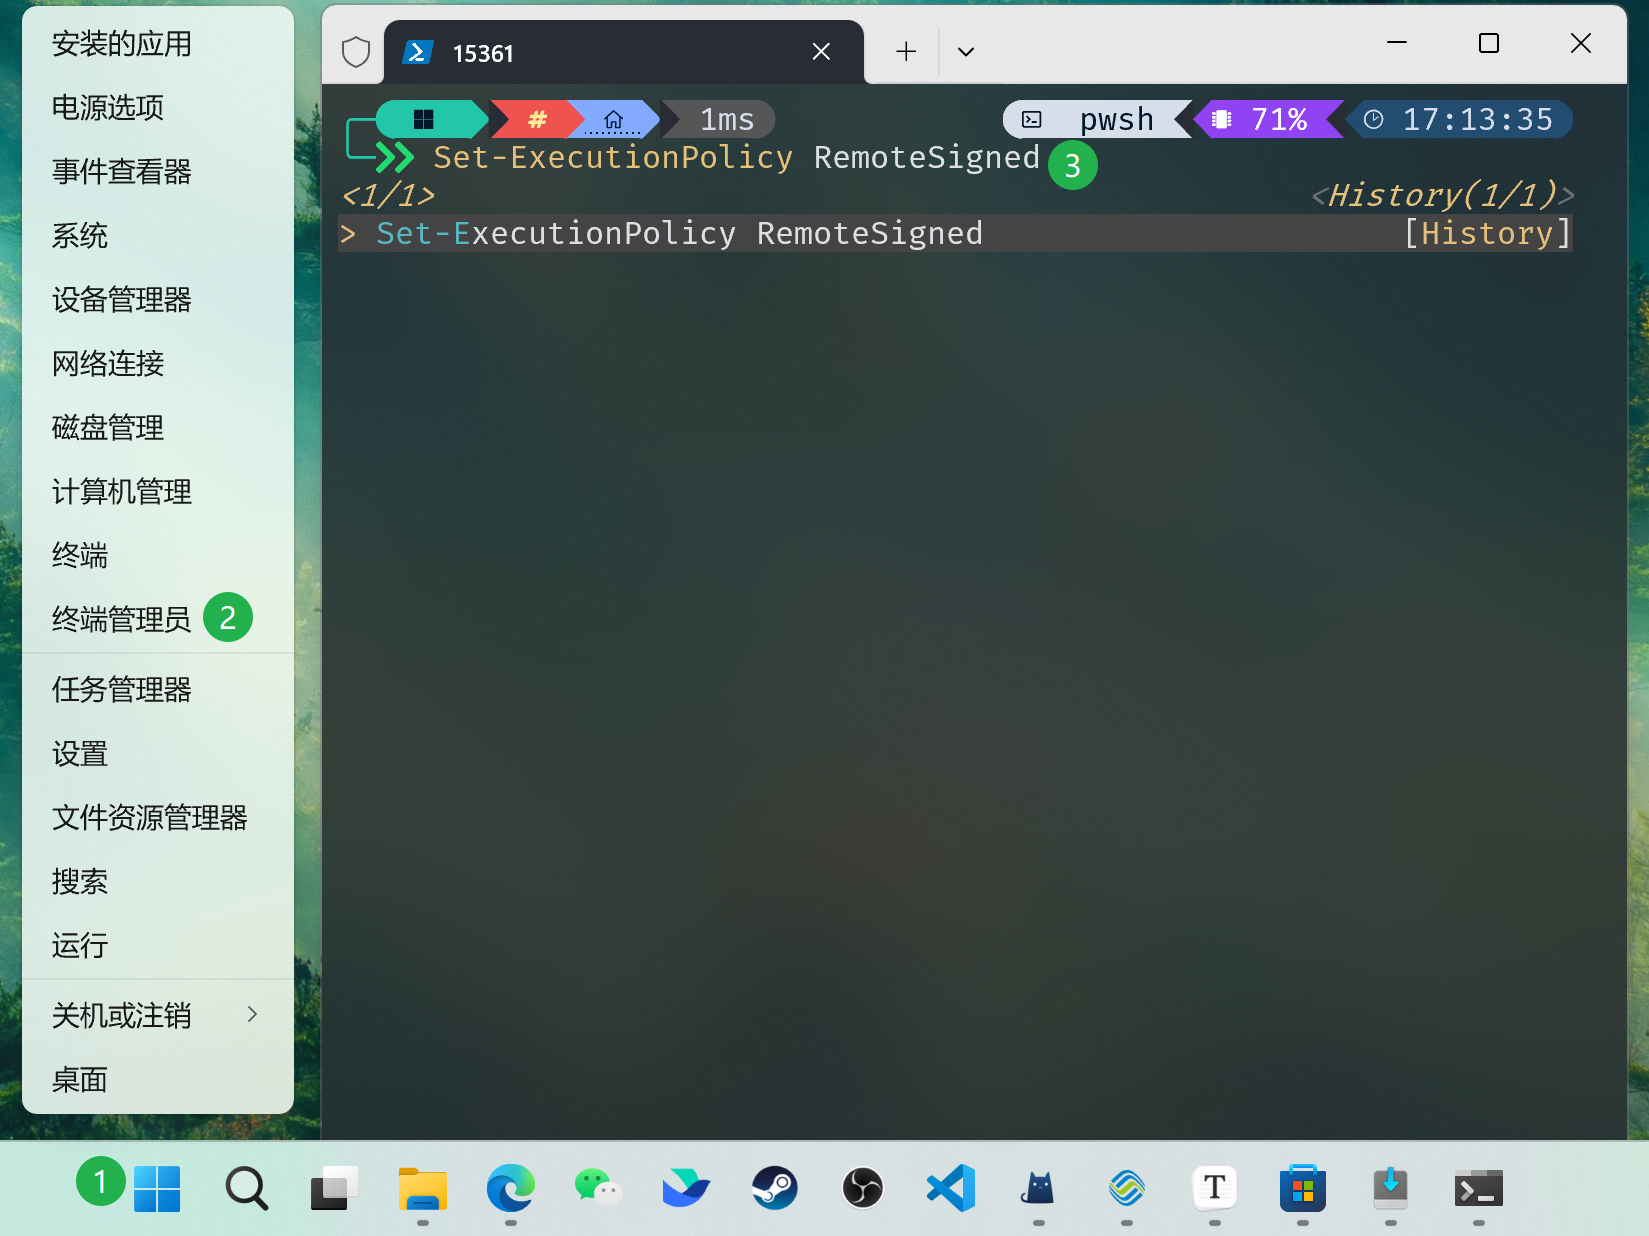Add a new terminal tab
The width and height of the screenshot is (1649, 1236).
coord(906,52)
